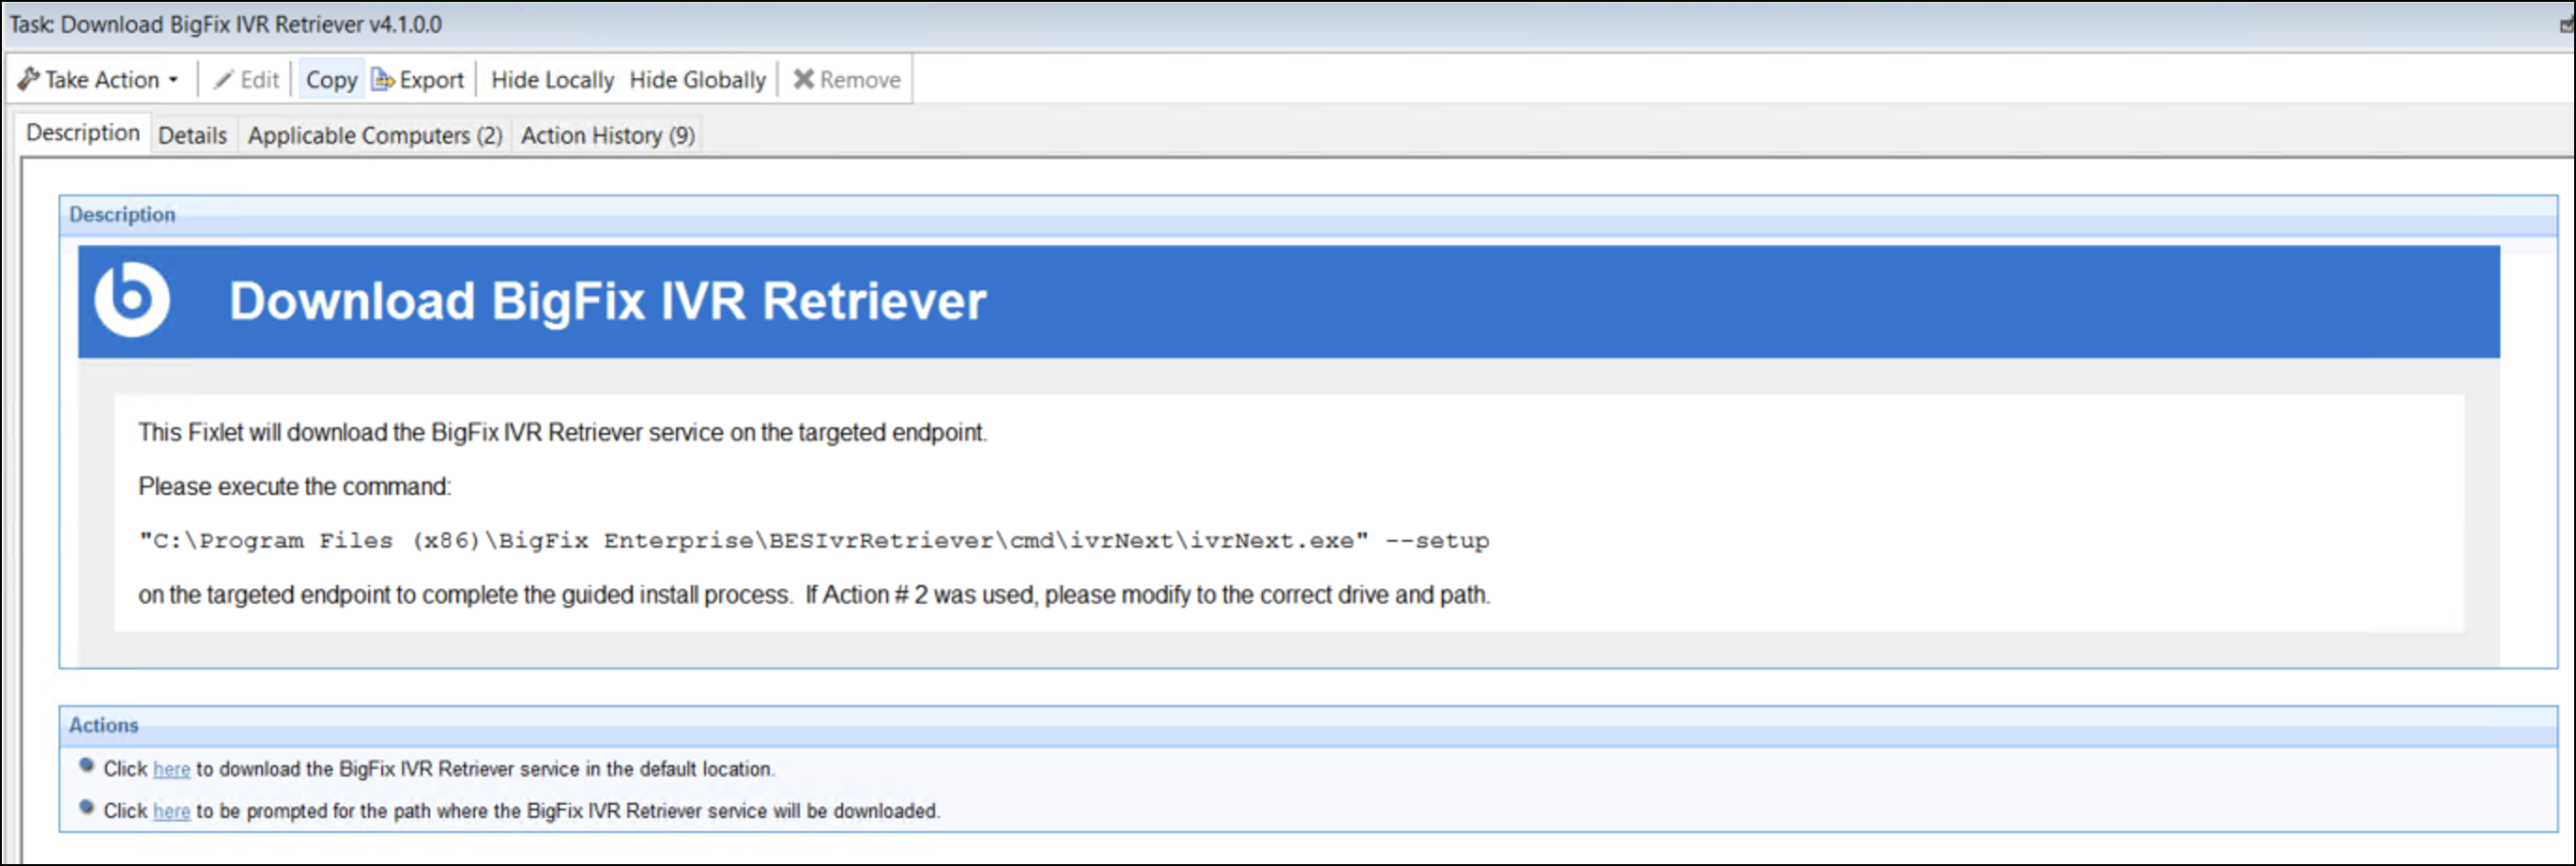Click the Take Action wrench icon
This screenshot has width=2576, height=866.
(29, 79)
